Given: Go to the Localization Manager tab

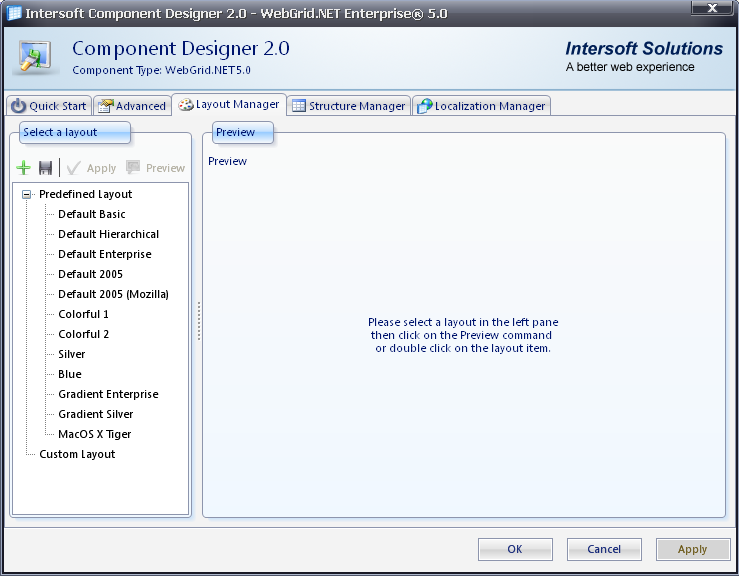Looking at the screenshot, I should 482,106.
